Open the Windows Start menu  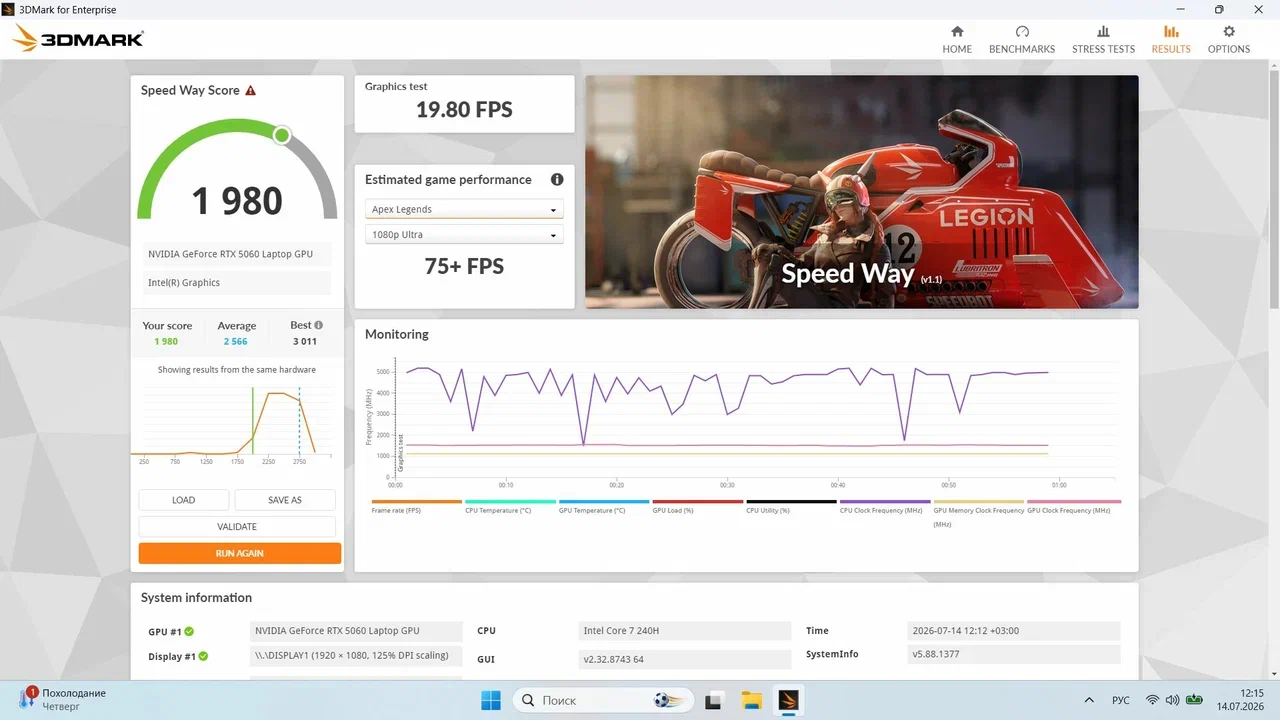(x=491, y=700)
